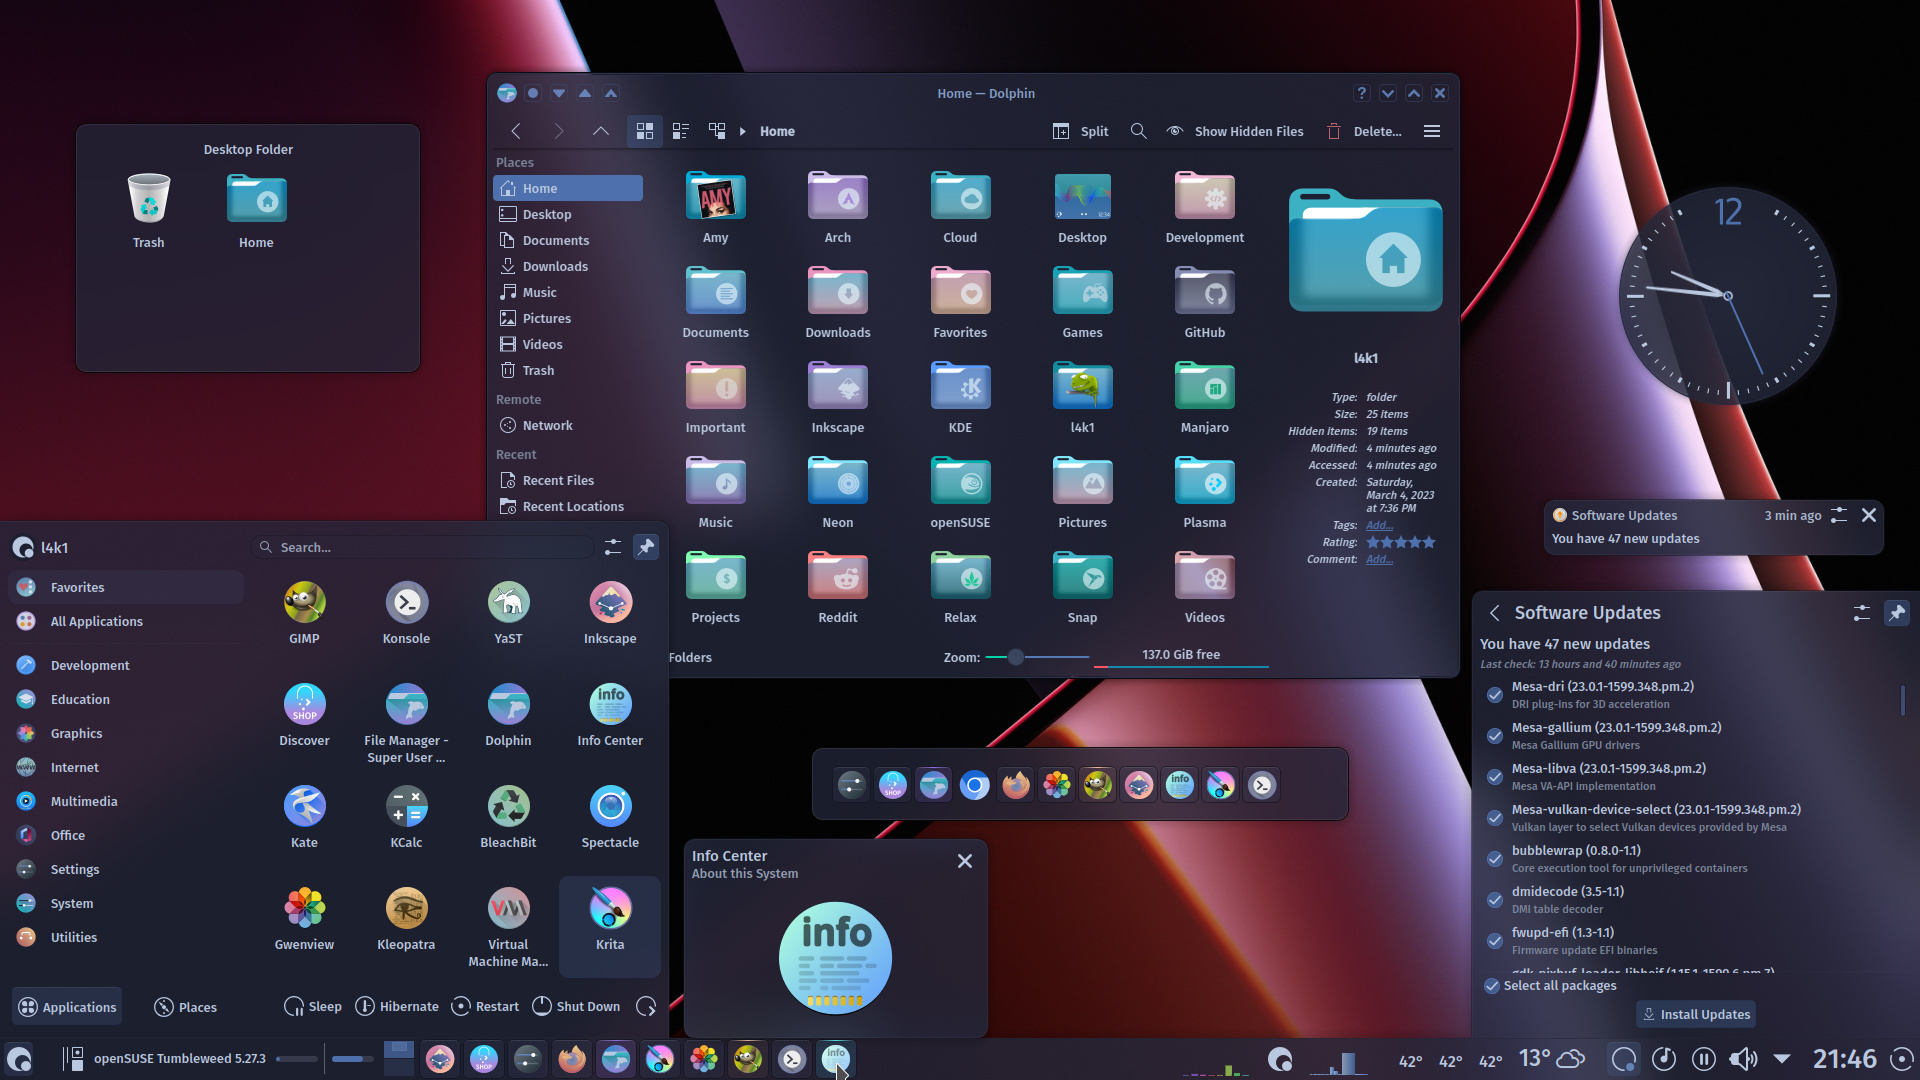
Task: Click the Delete button in Dolphin toolbar
Action: [1364, 131]
